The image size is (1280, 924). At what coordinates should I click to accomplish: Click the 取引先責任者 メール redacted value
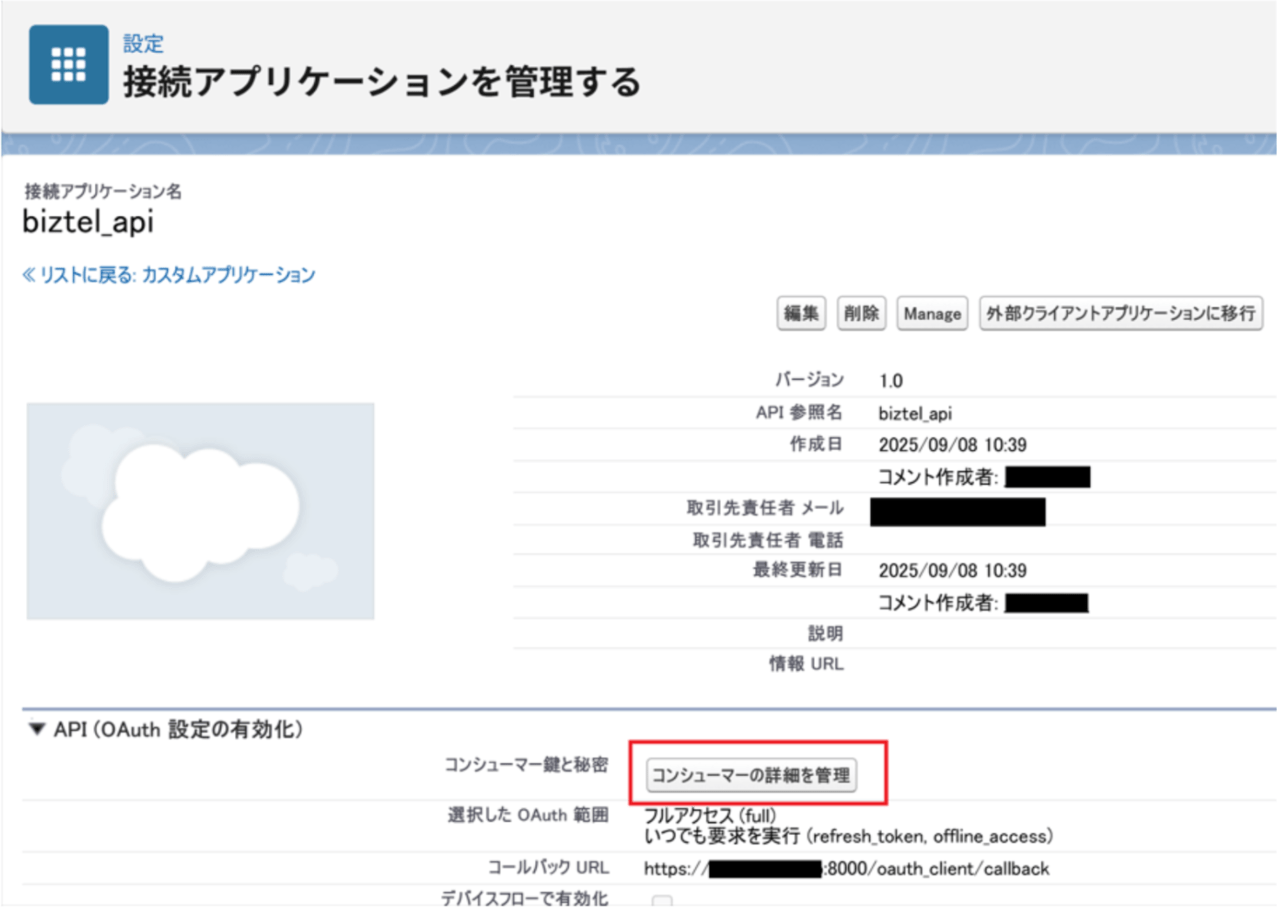point(957,512)
